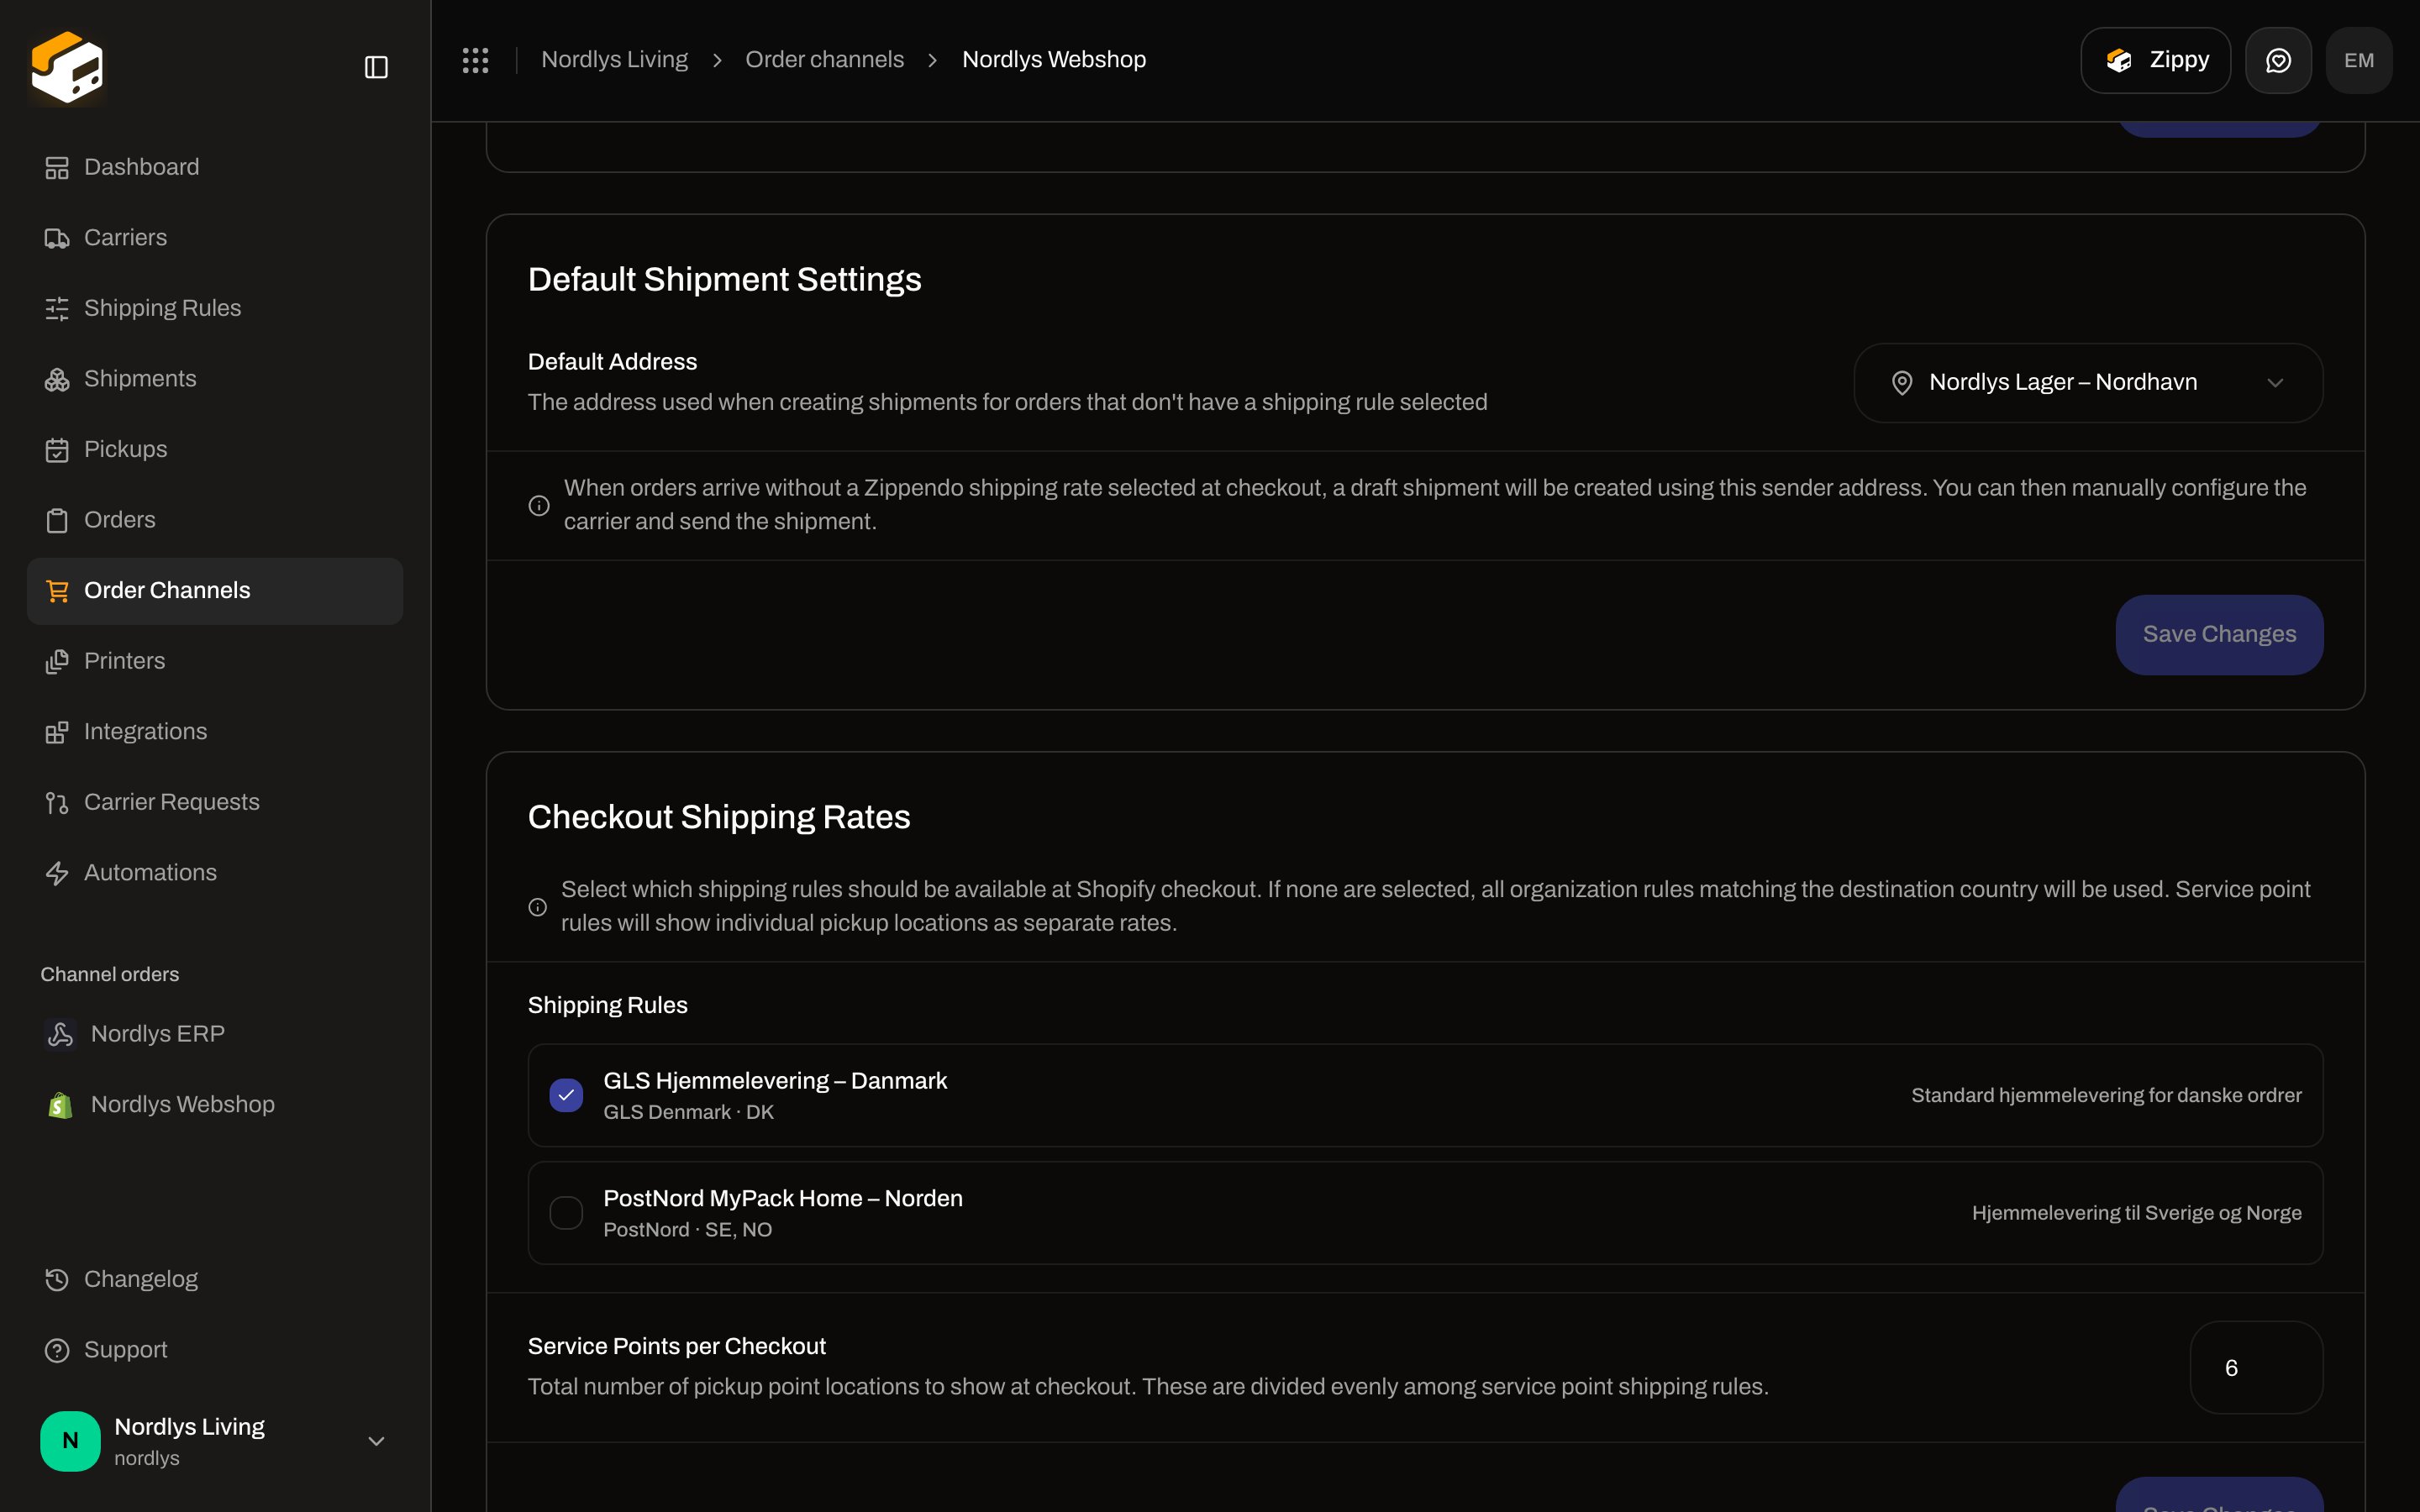Open Carriers page

coord(215,238)
